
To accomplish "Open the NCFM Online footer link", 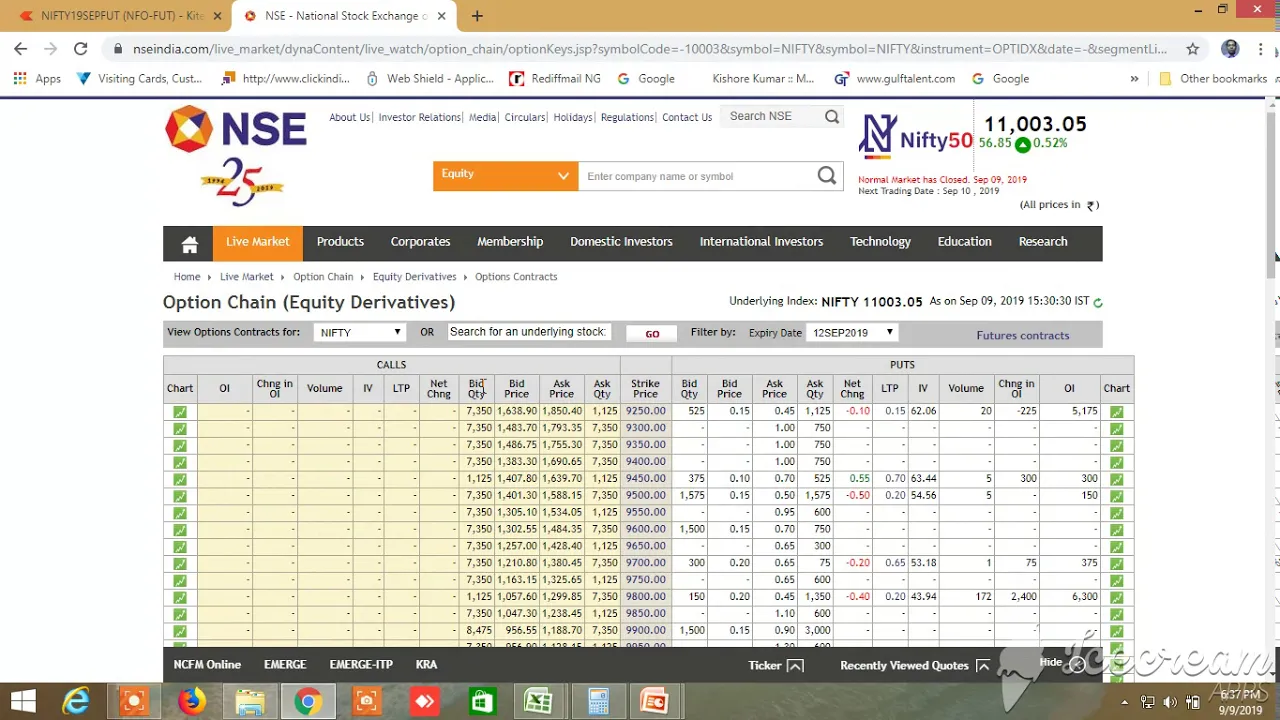I will [207, 665].
